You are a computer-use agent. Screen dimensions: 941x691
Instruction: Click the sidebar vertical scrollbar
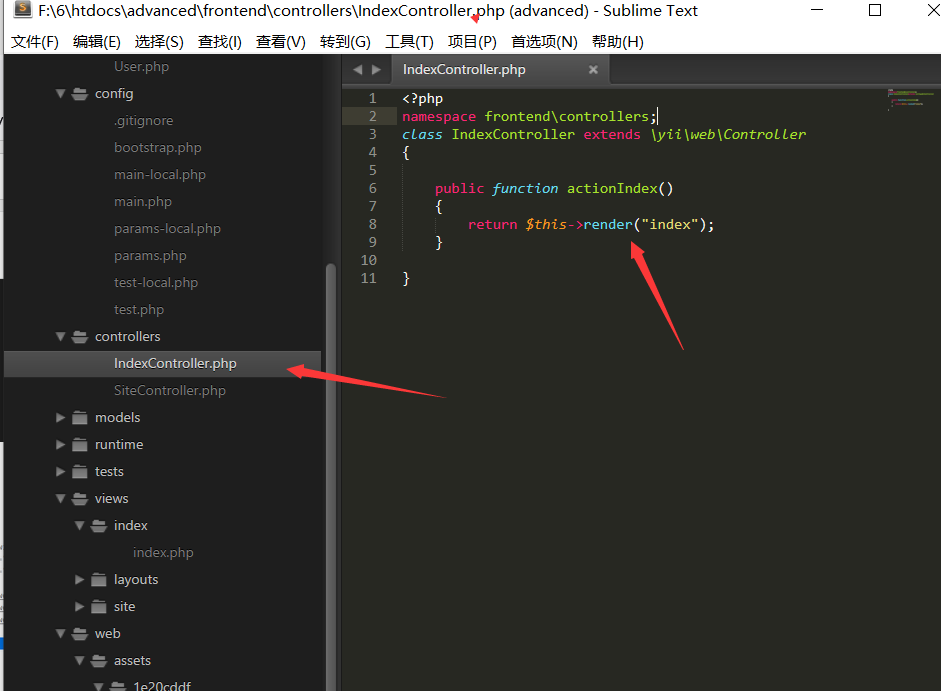[x=331, y=477]
